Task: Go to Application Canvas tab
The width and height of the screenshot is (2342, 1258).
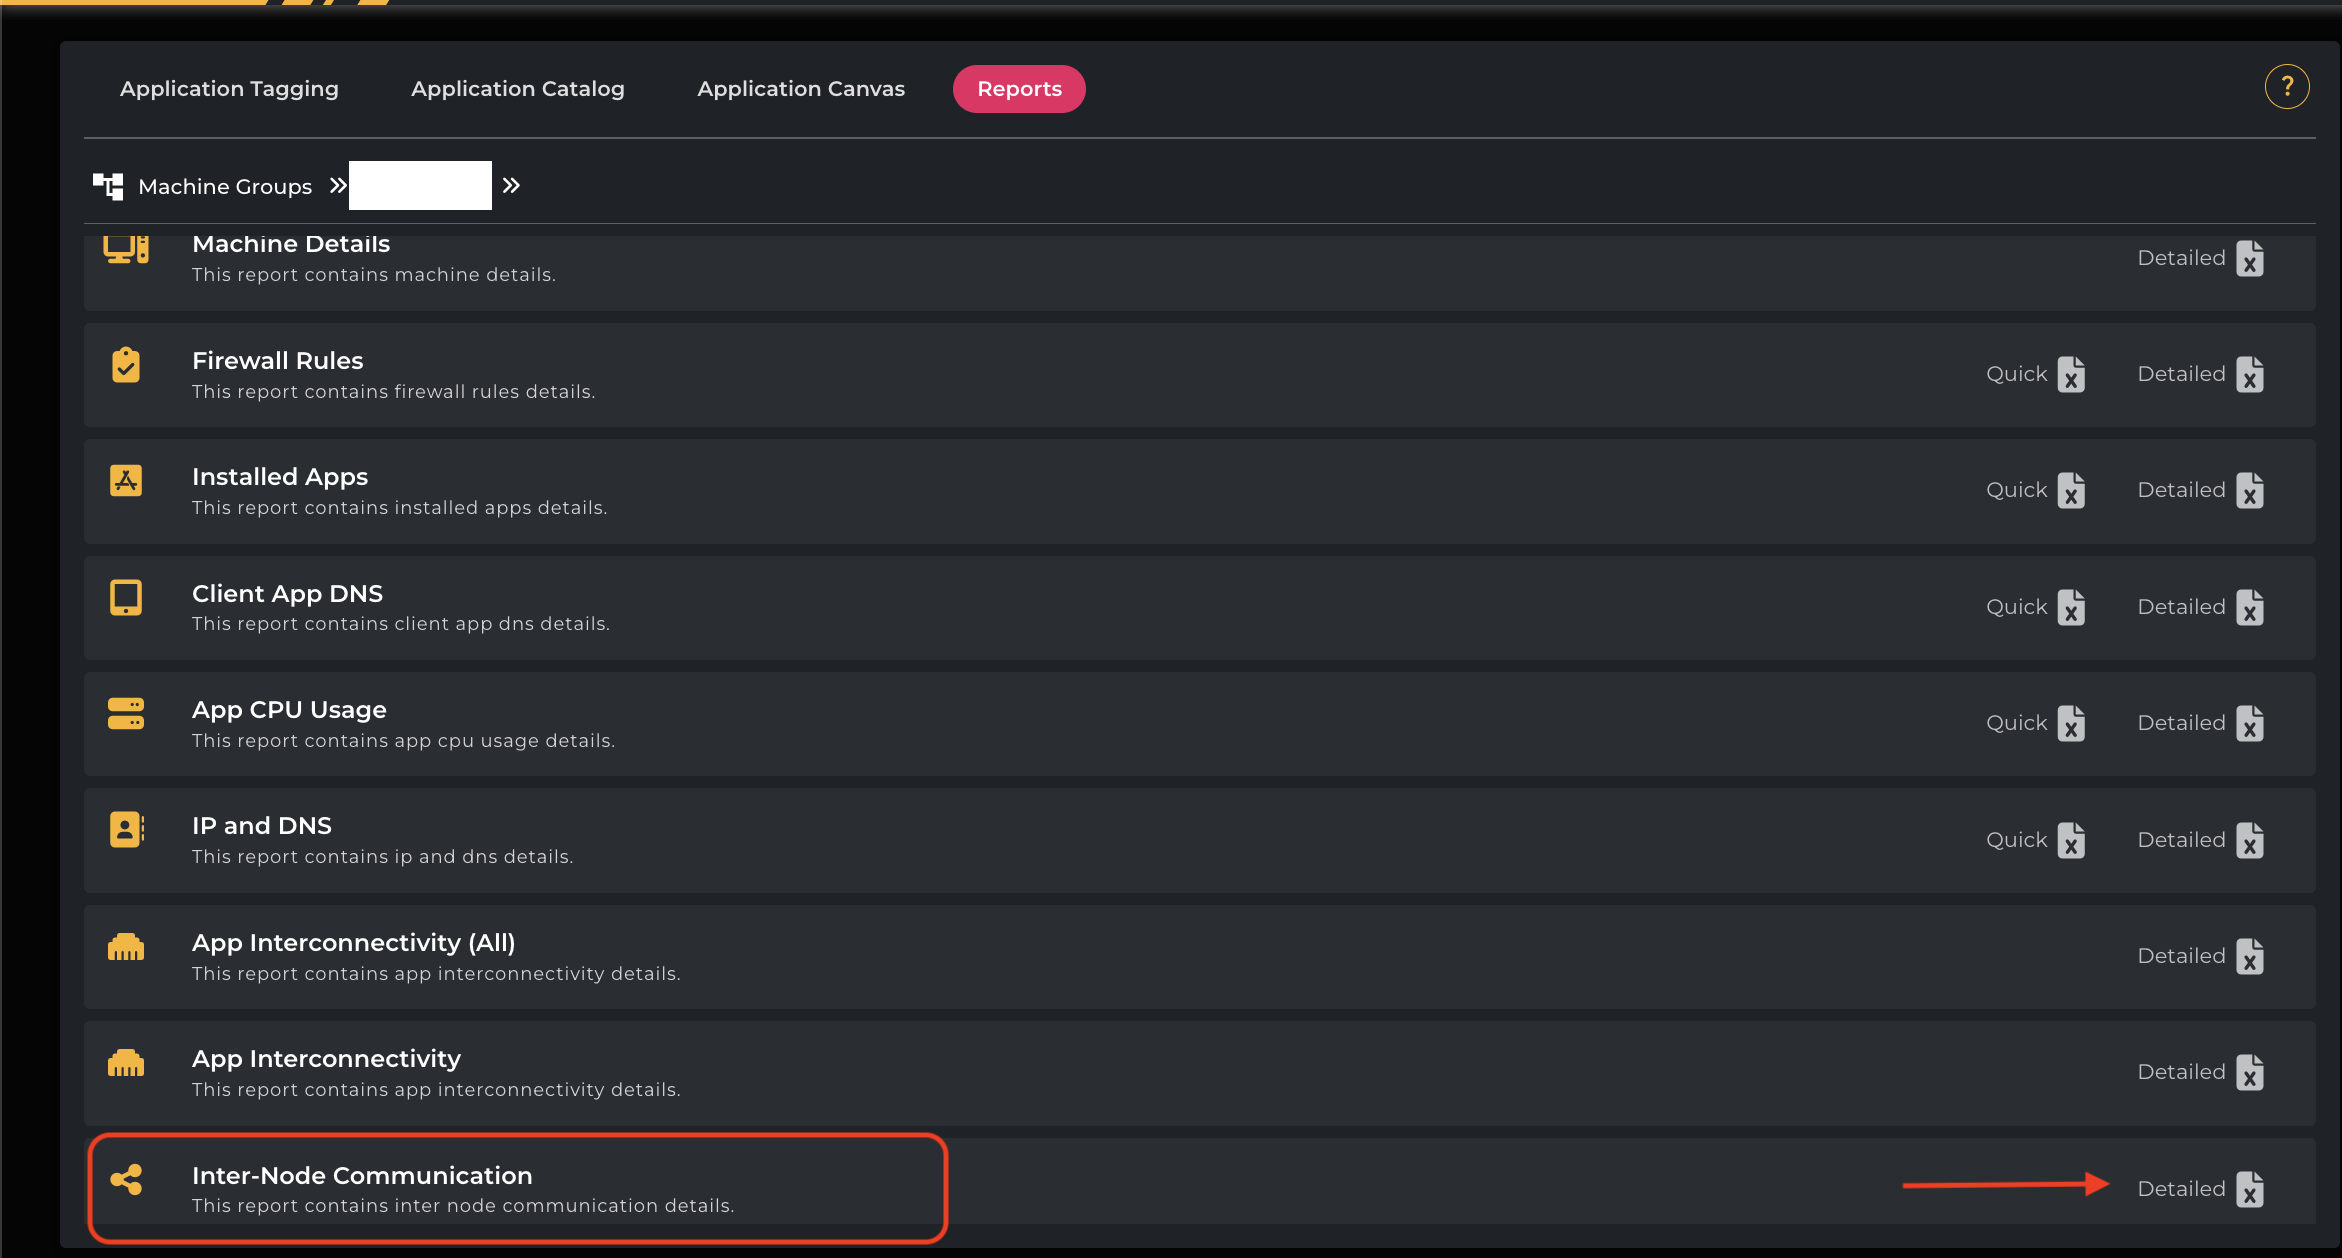Action: pos(800,89)
